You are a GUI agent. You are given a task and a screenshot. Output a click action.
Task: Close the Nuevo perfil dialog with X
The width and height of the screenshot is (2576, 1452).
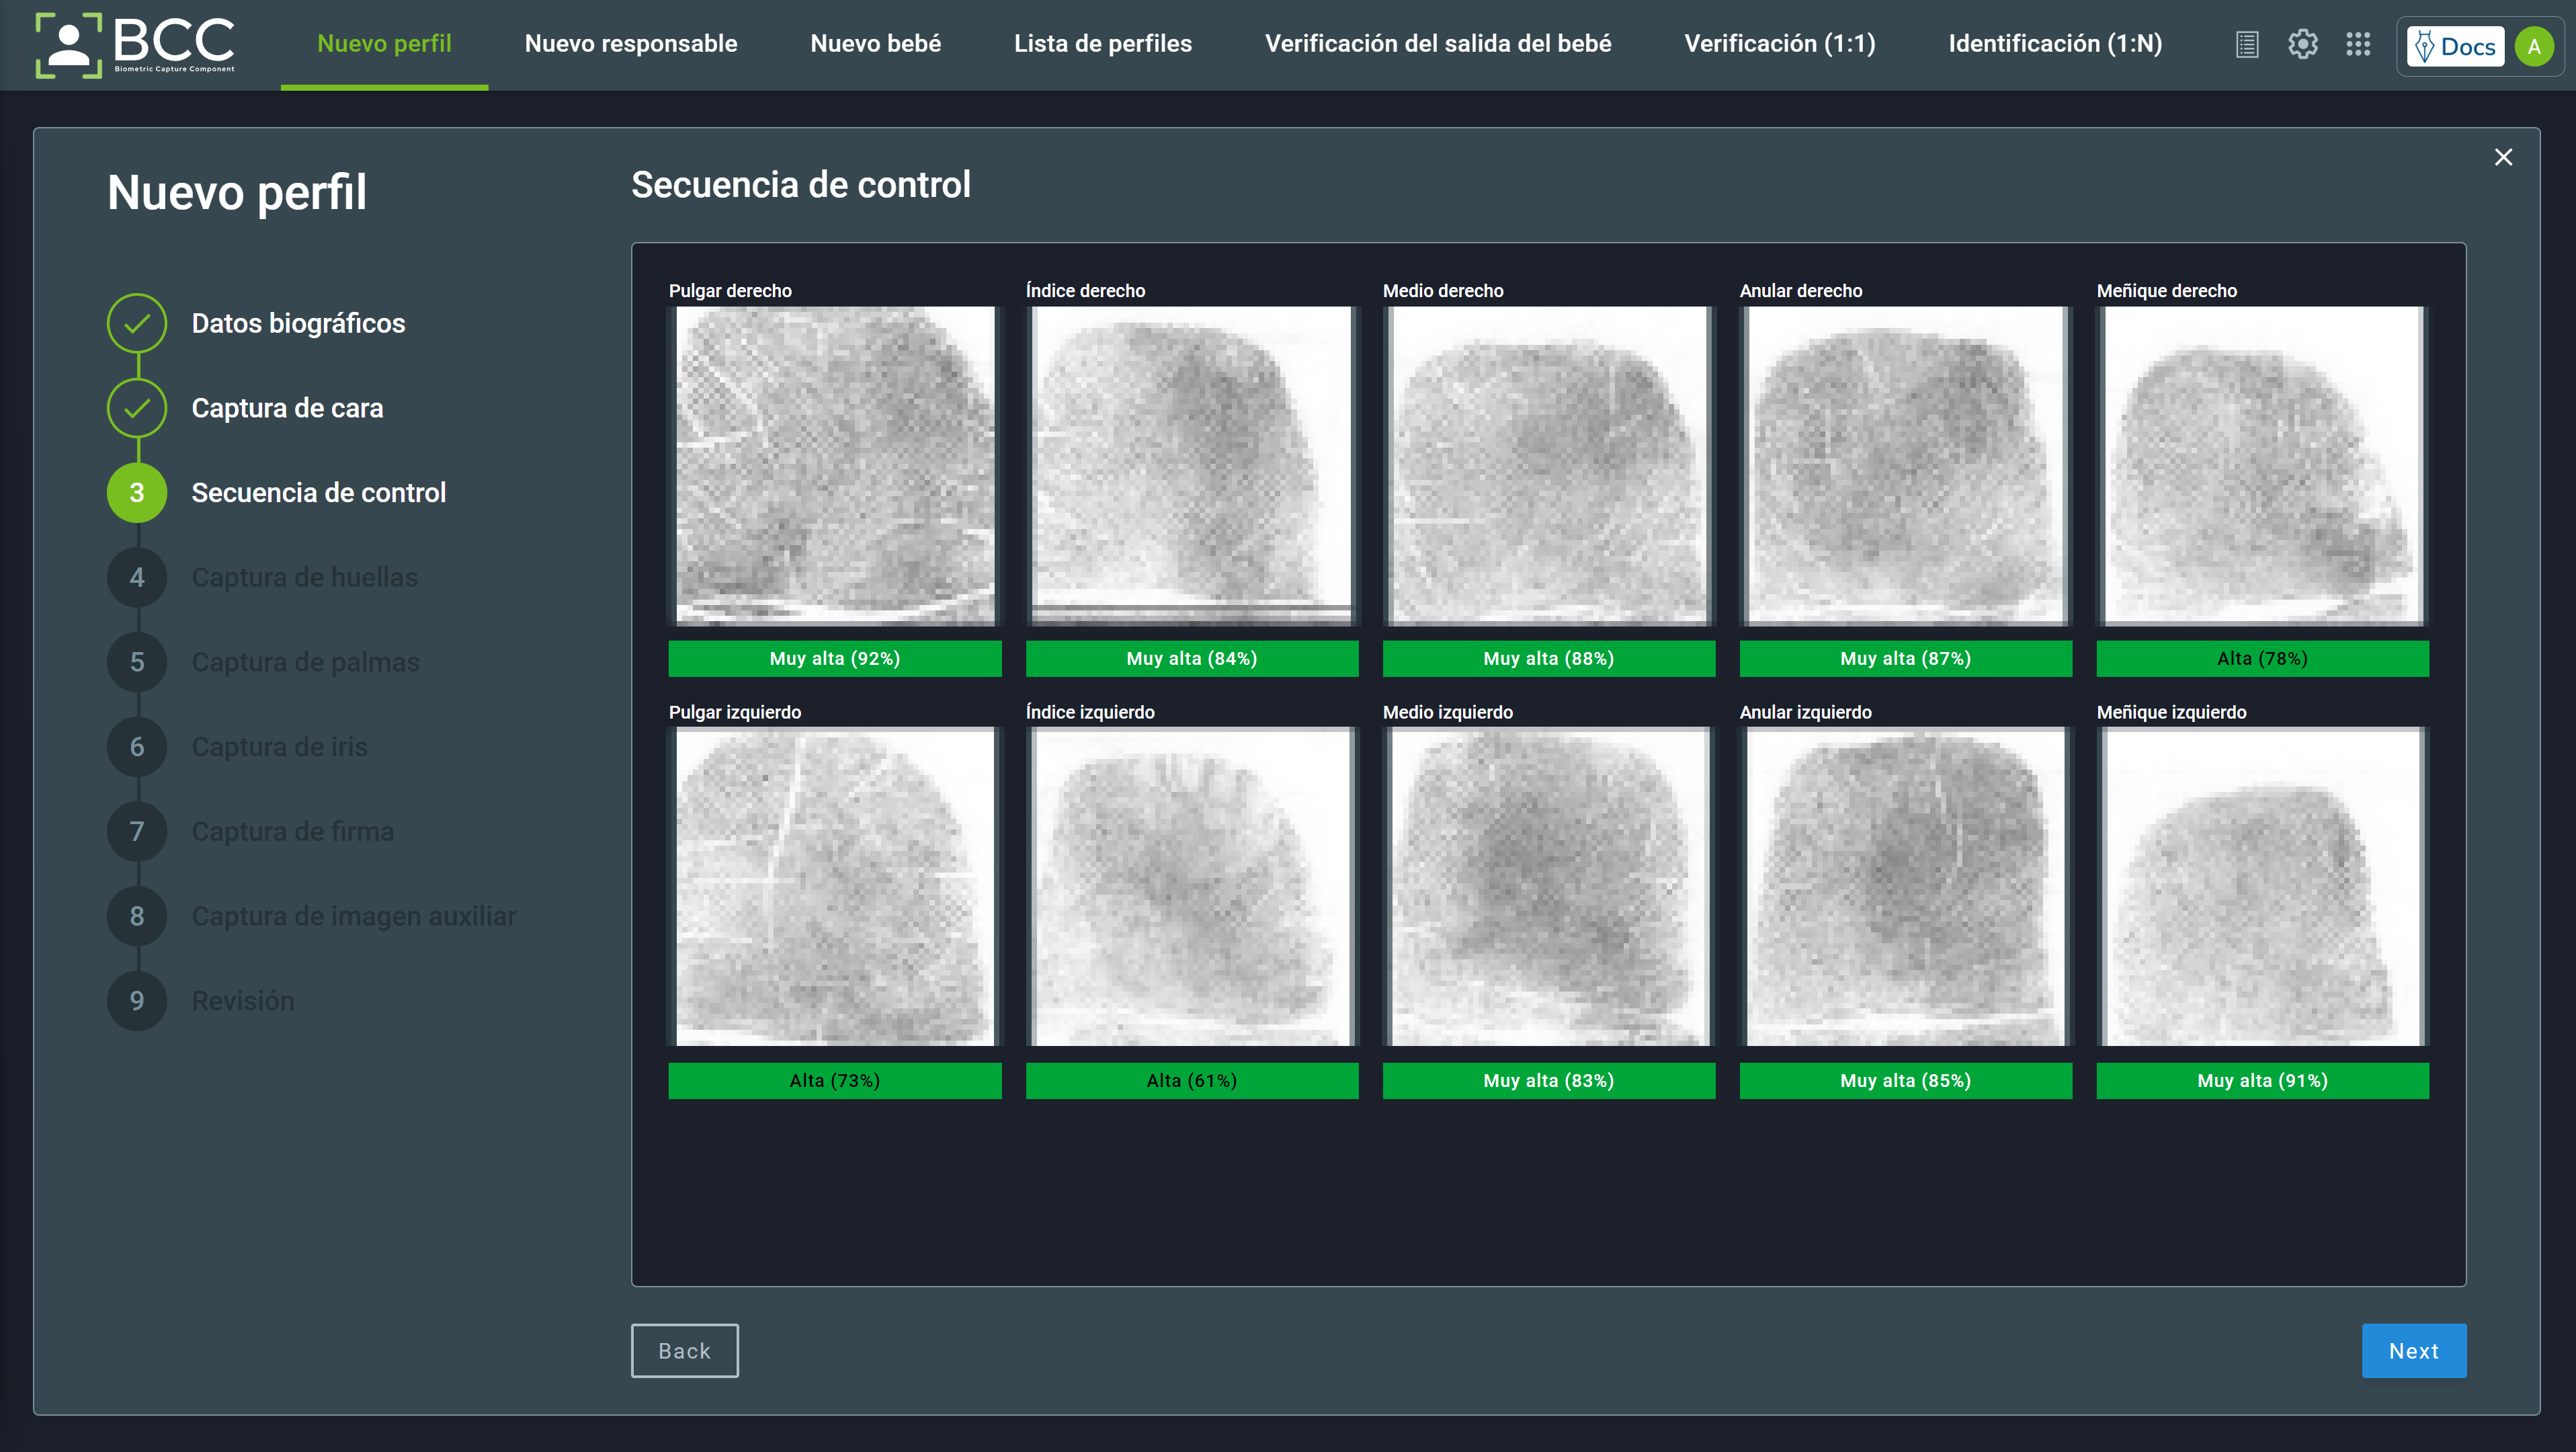[2503, 157]
